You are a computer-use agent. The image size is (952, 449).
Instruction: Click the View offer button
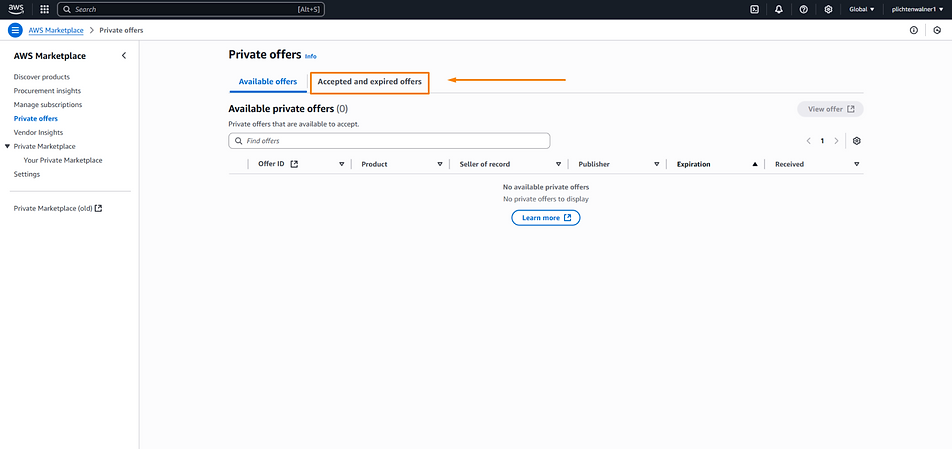coord(830,109)
